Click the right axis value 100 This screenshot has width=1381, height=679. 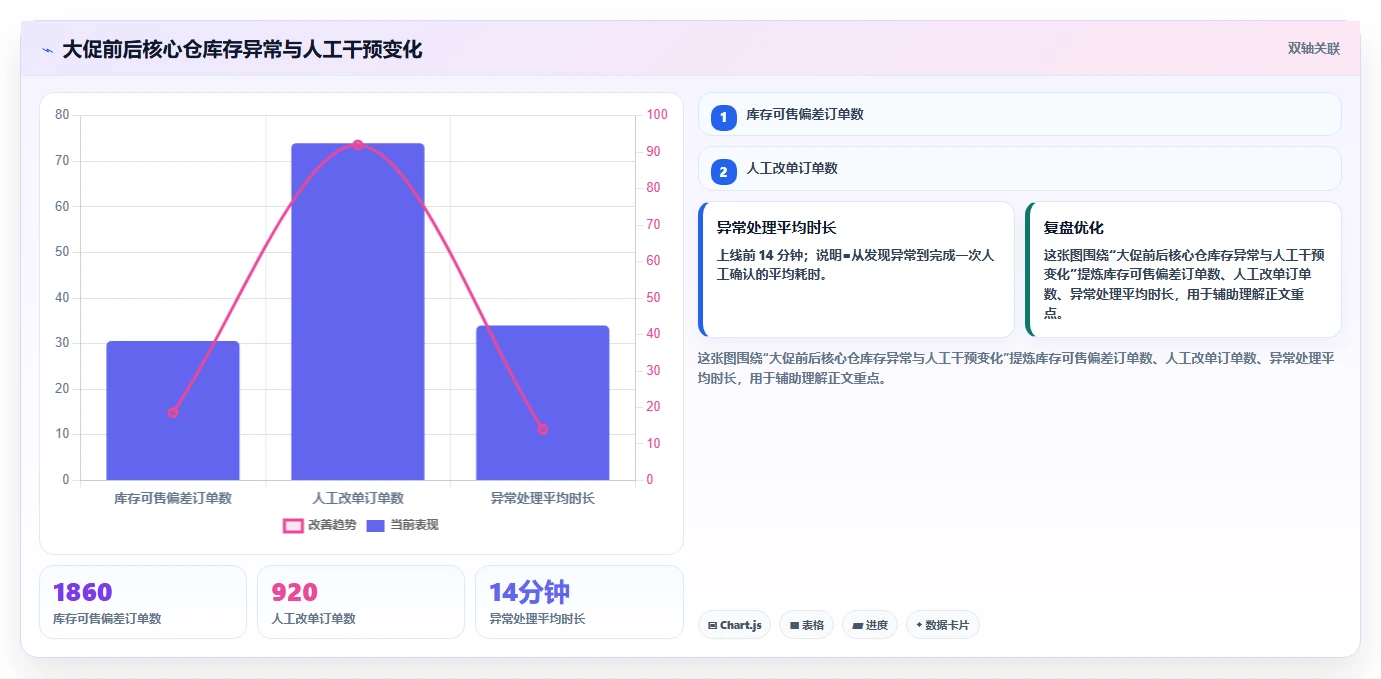pyautogui.click(x=657, y=115)
